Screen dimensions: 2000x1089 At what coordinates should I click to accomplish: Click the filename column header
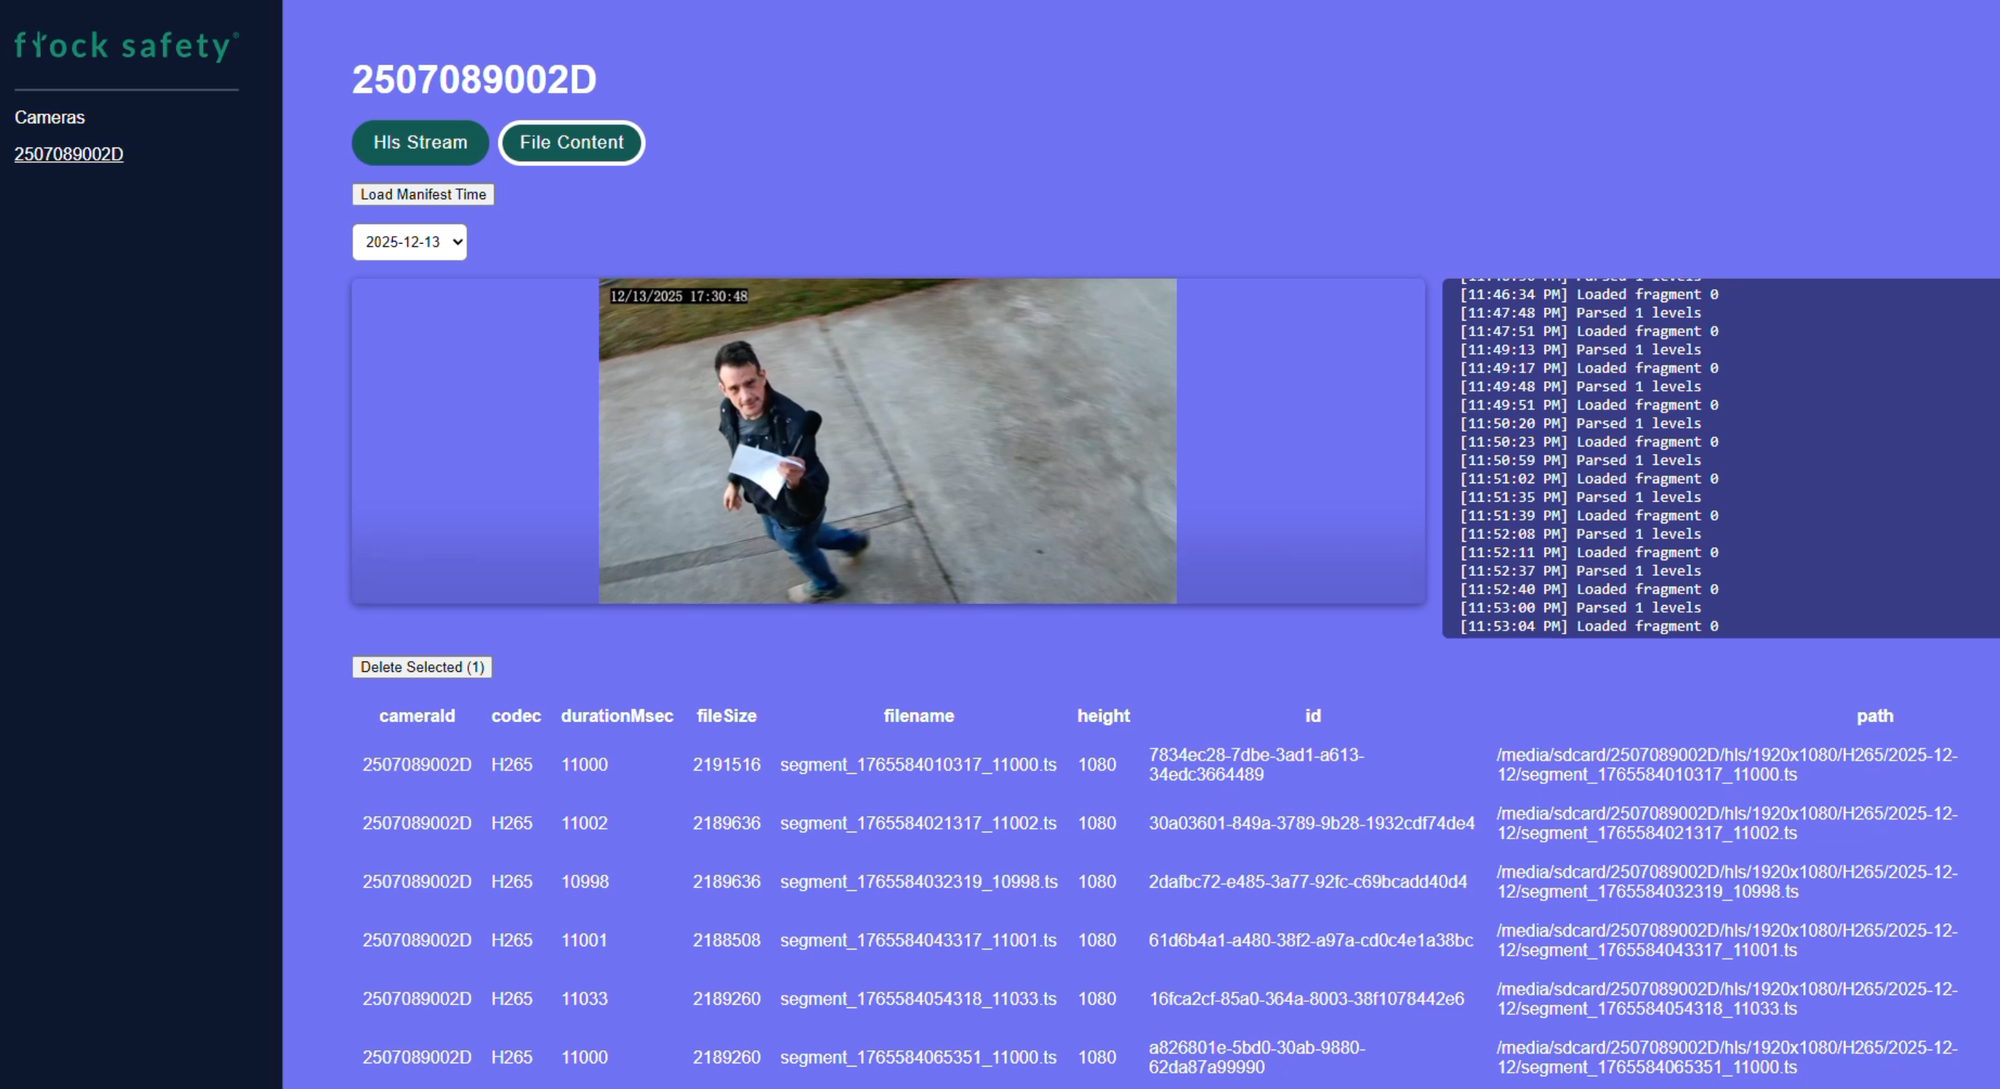[918, 716]
